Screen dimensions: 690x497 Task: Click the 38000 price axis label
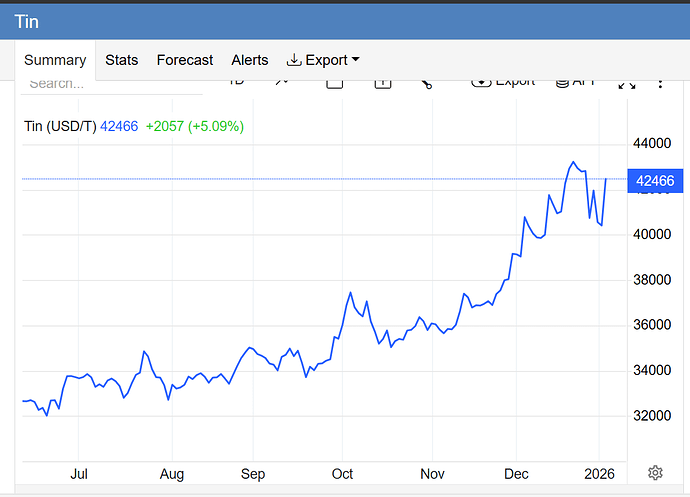(652, 280)
